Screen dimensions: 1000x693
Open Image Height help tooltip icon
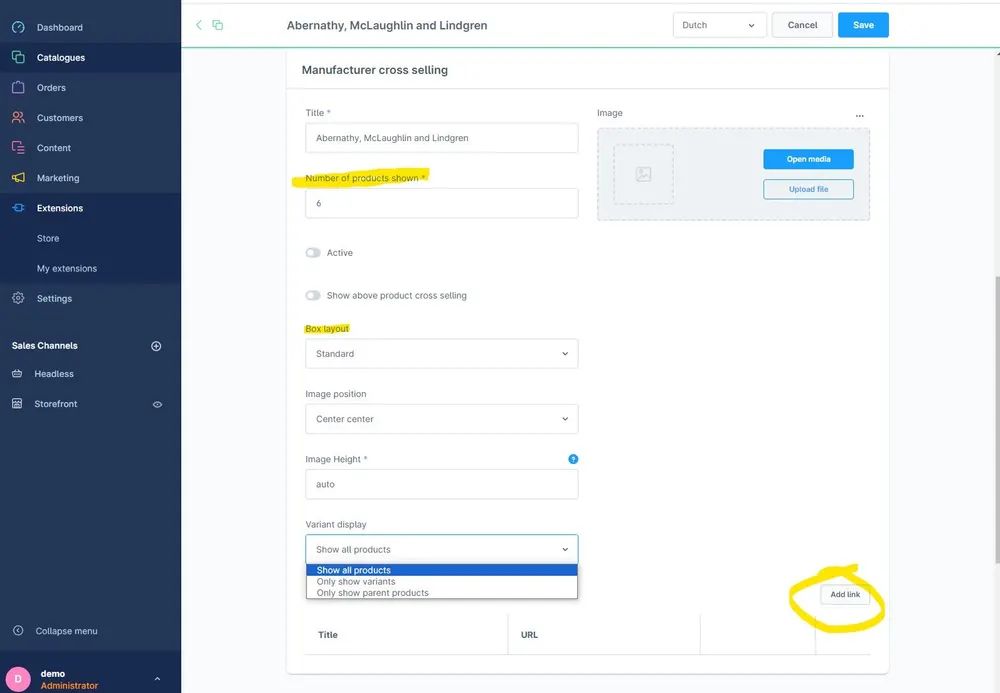pyautogui.click(x=573, y=459)
